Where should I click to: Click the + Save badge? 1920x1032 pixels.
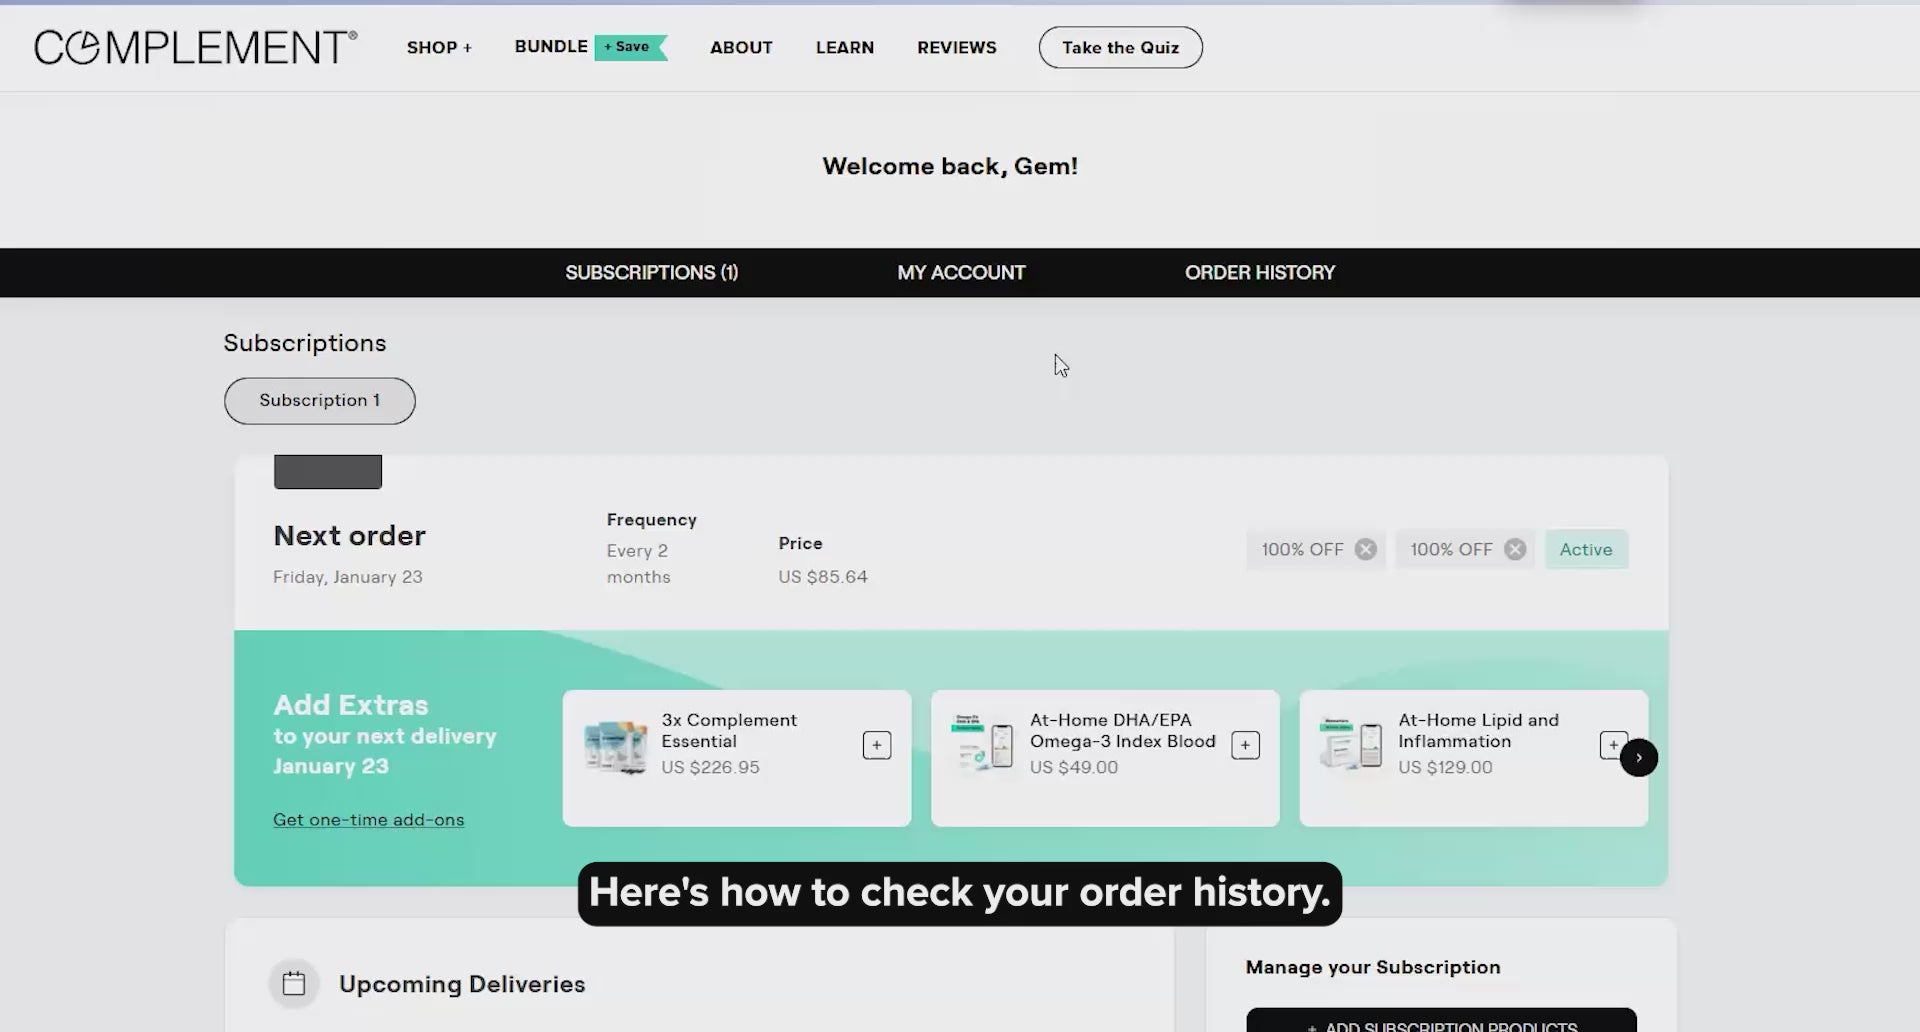coord(630,47)
